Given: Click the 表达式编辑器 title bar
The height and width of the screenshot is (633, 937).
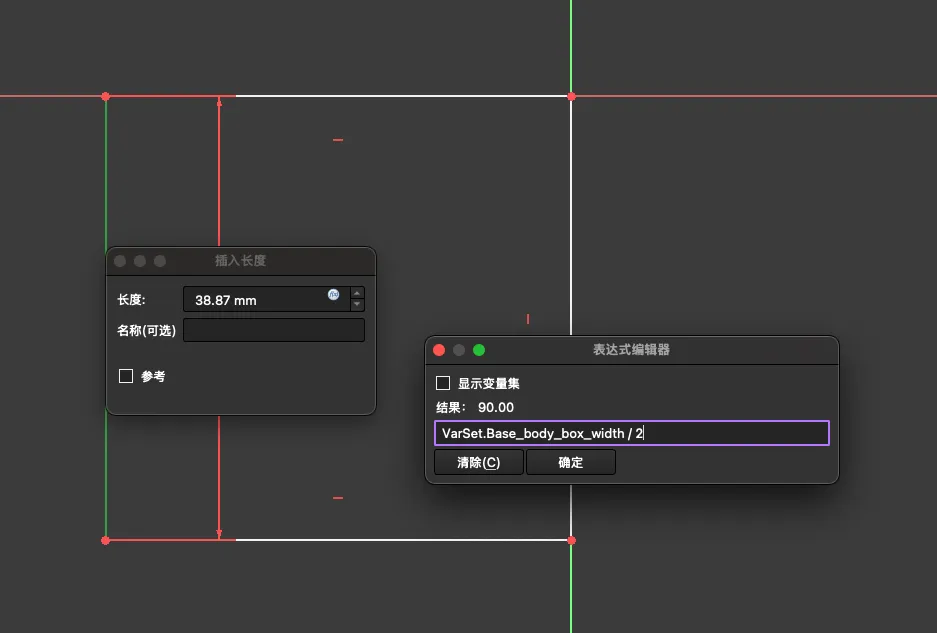Looking at the screenshot, I should [x=631, y=350].
